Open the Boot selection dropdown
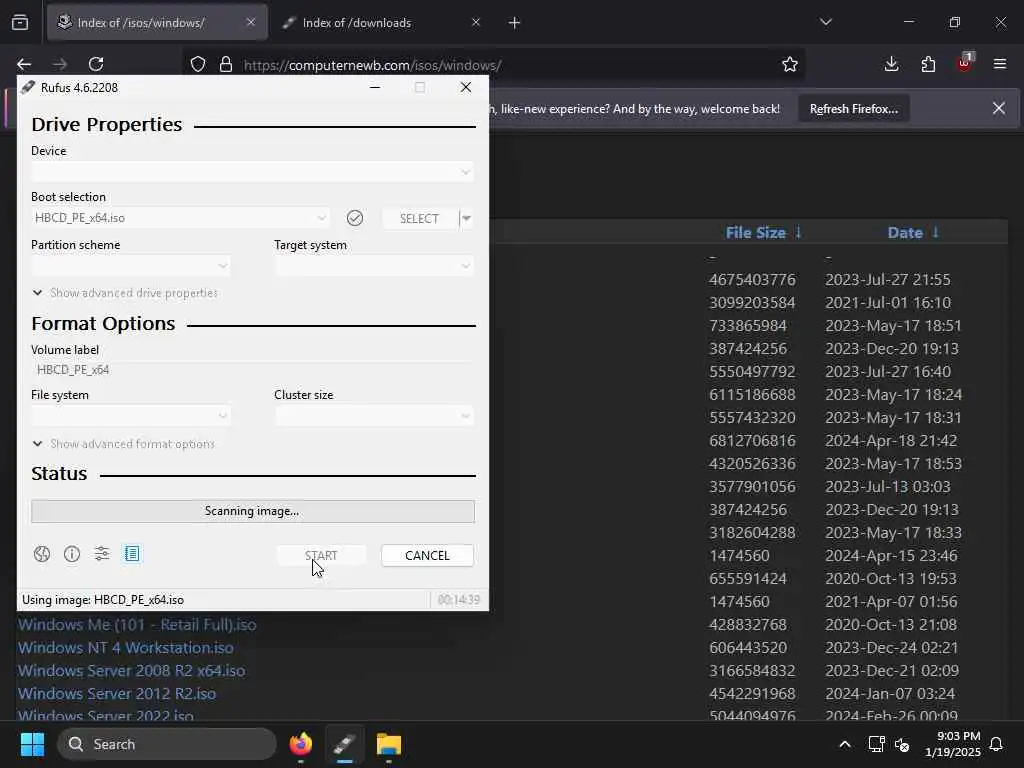Viewport: 1024px width, 768px height. point(180,218)
